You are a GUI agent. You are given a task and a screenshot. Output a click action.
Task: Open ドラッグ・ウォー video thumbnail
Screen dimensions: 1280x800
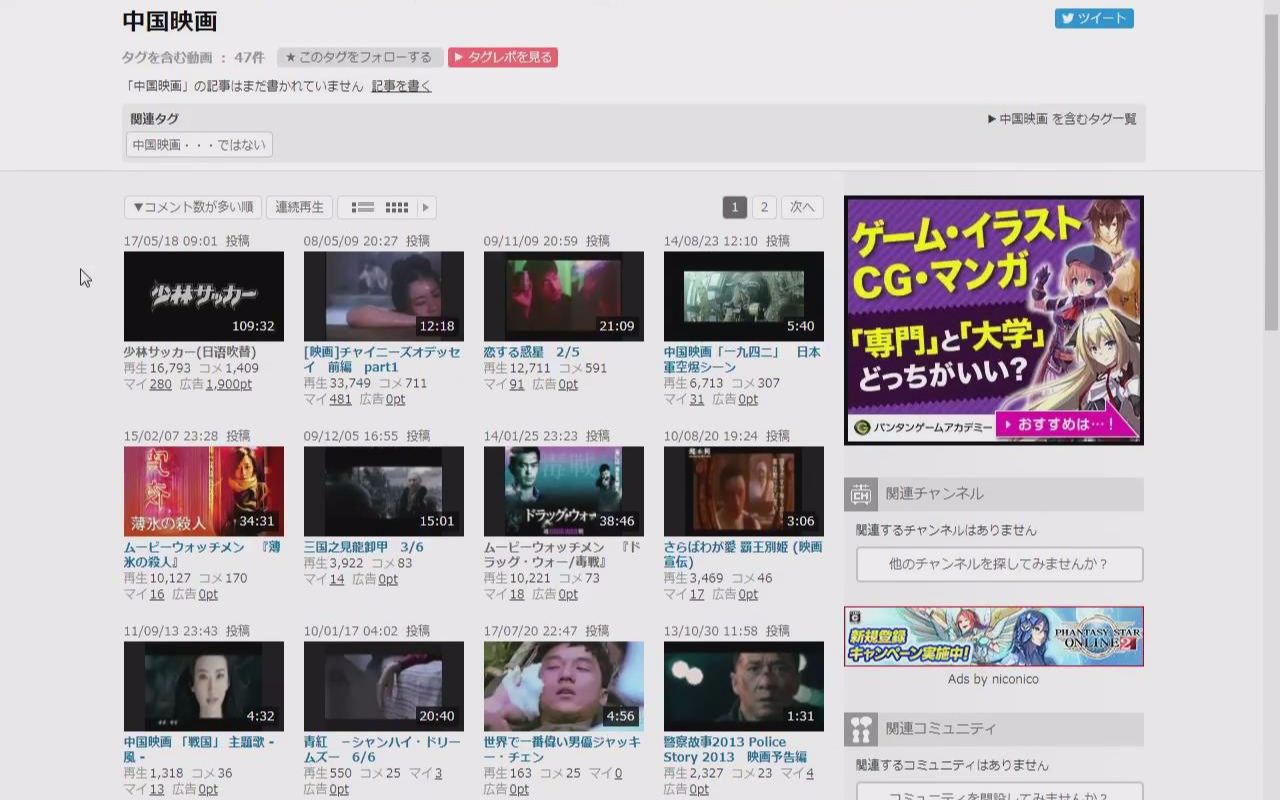click(x=564, y=491)
